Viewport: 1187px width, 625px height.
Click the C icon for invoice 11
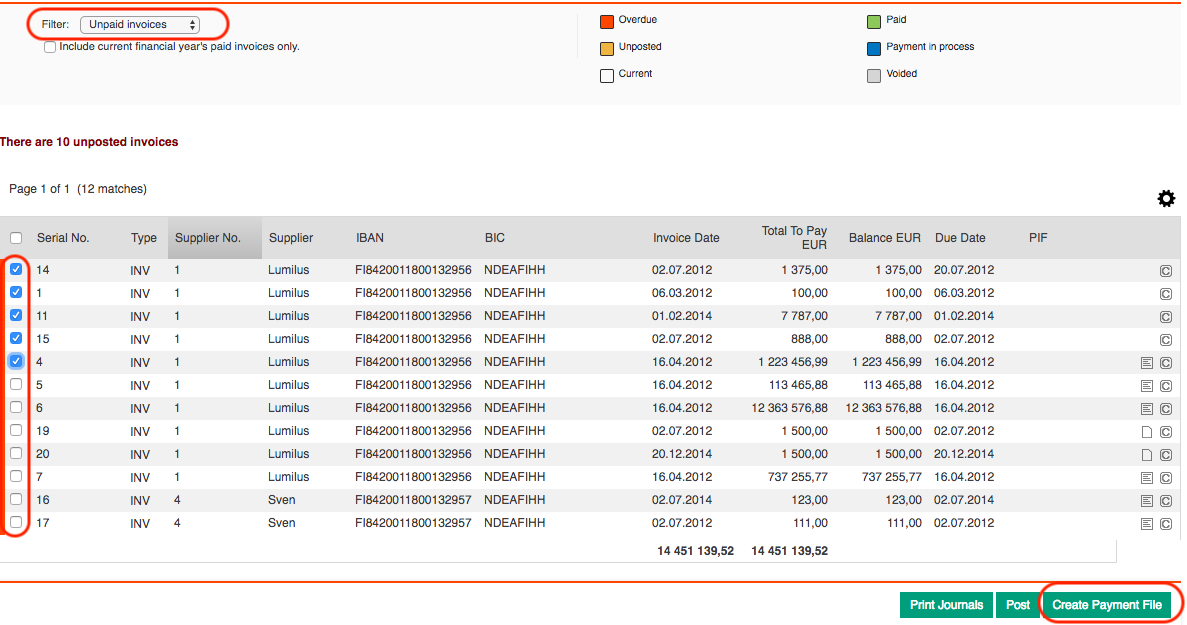1166,317
